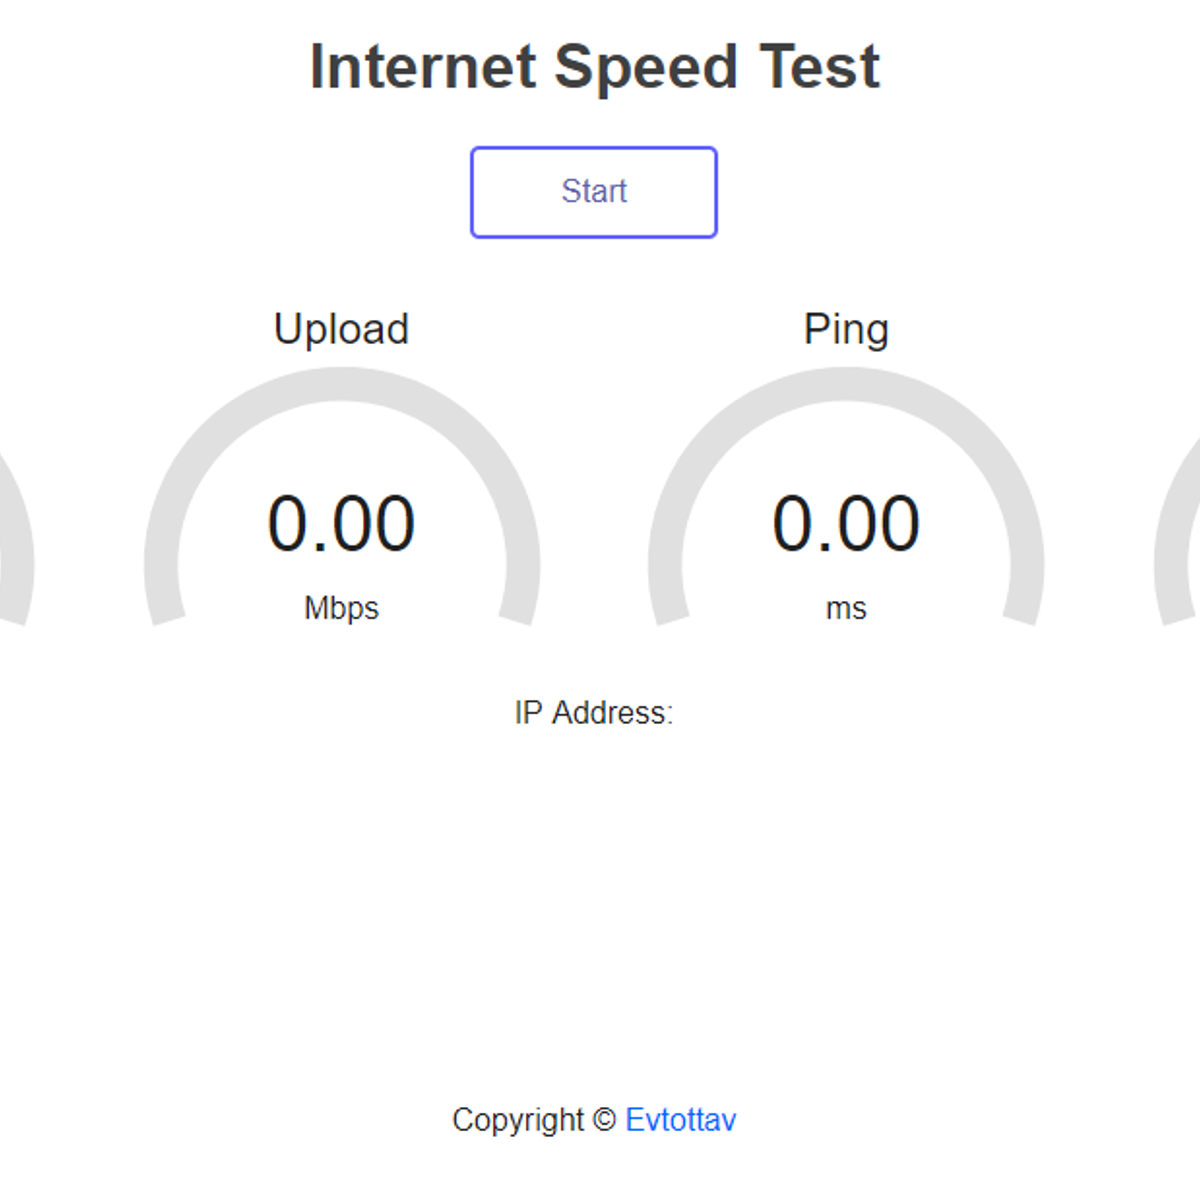Click the Copyright text in footer
The width and height of the screenshot is (1200, 1200).
click(x=518, y=1120)
